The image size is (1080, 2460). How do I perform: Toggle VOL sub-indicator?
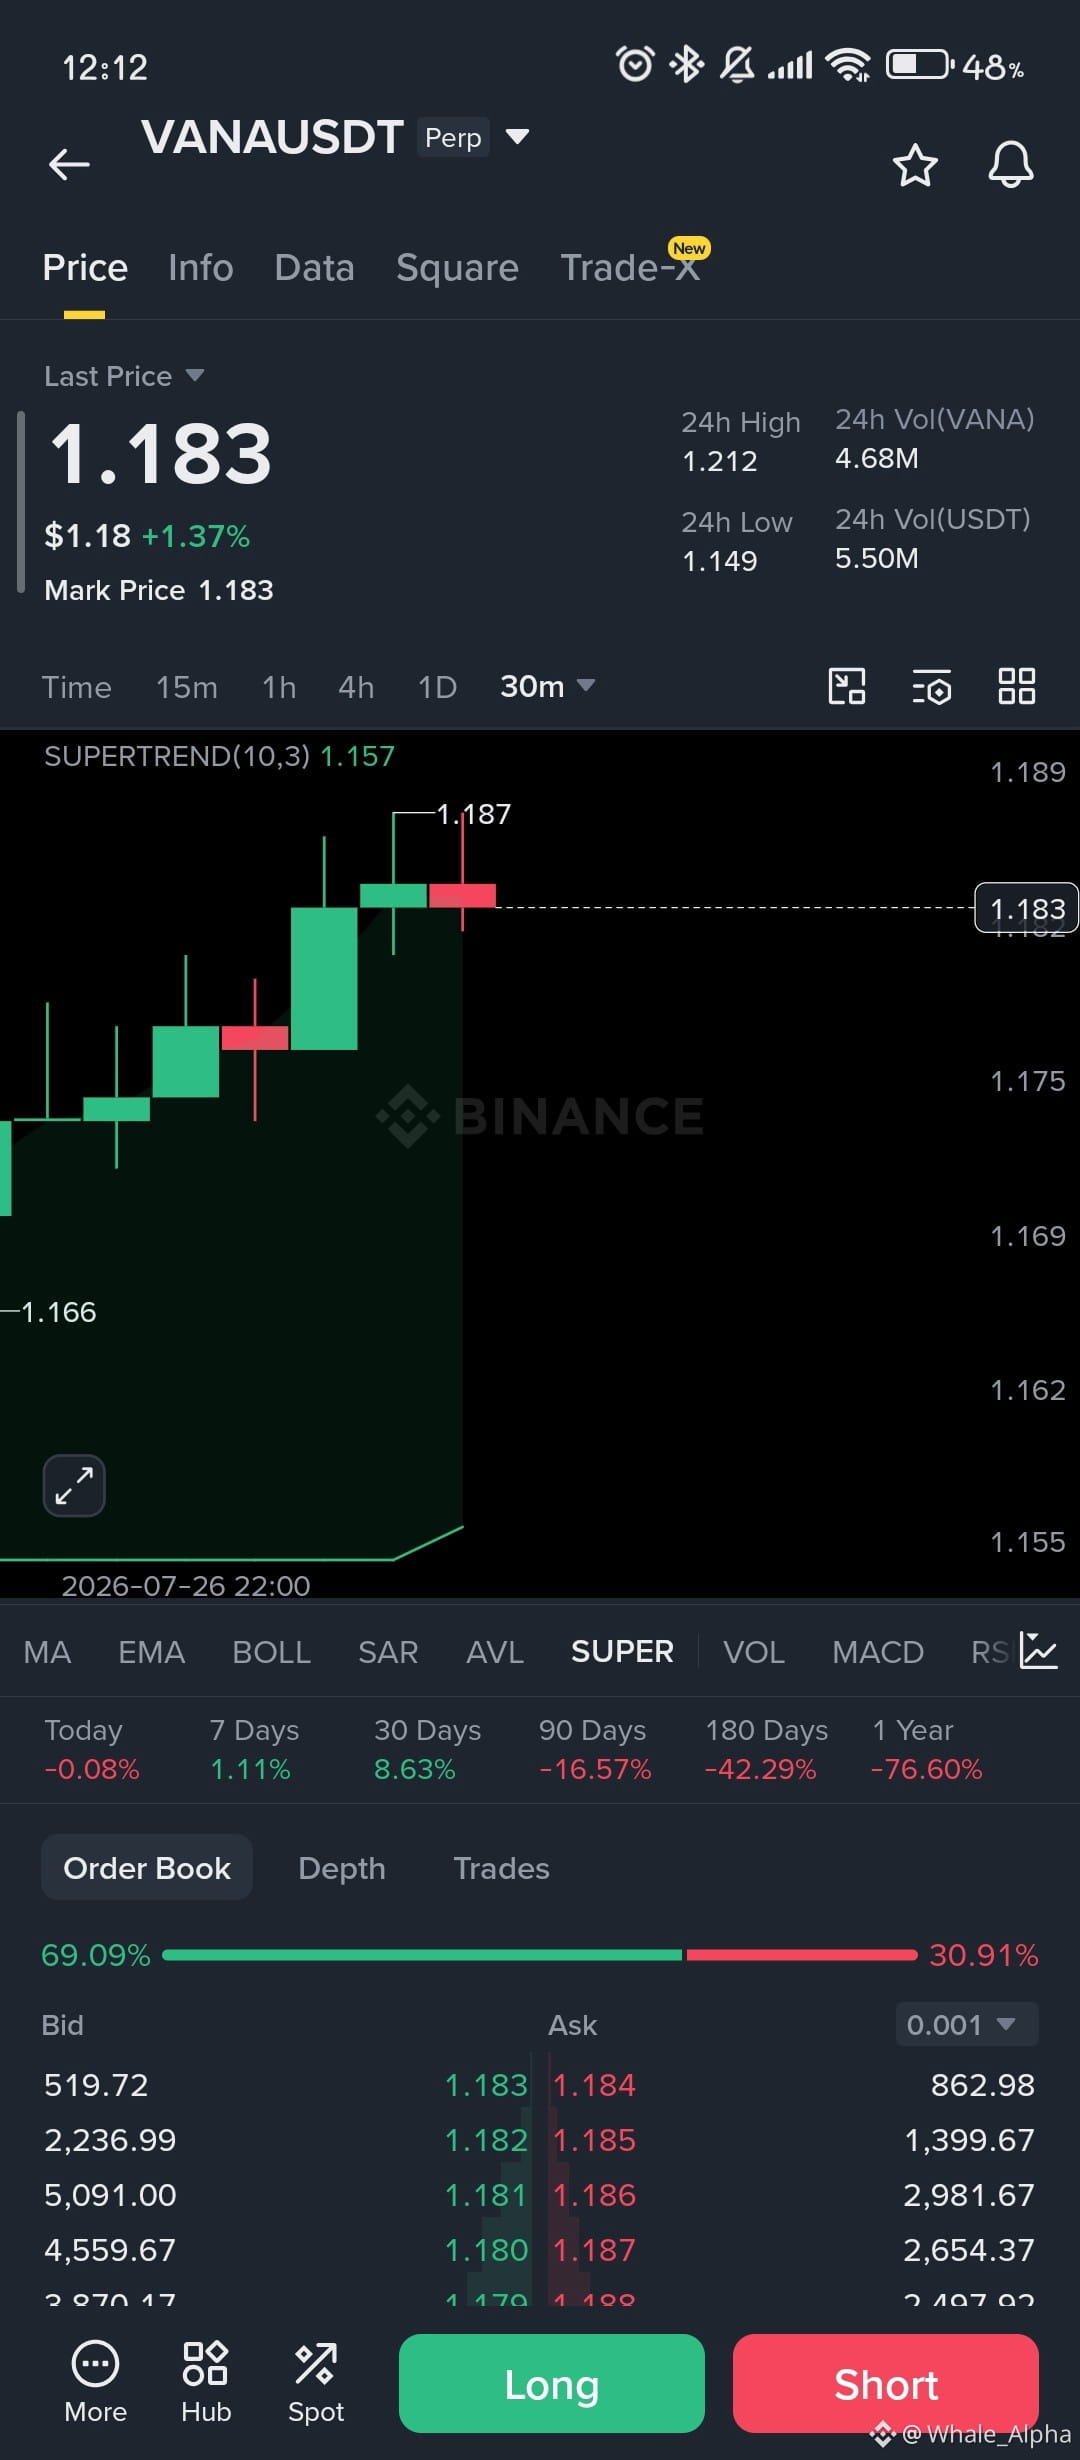754,1652
